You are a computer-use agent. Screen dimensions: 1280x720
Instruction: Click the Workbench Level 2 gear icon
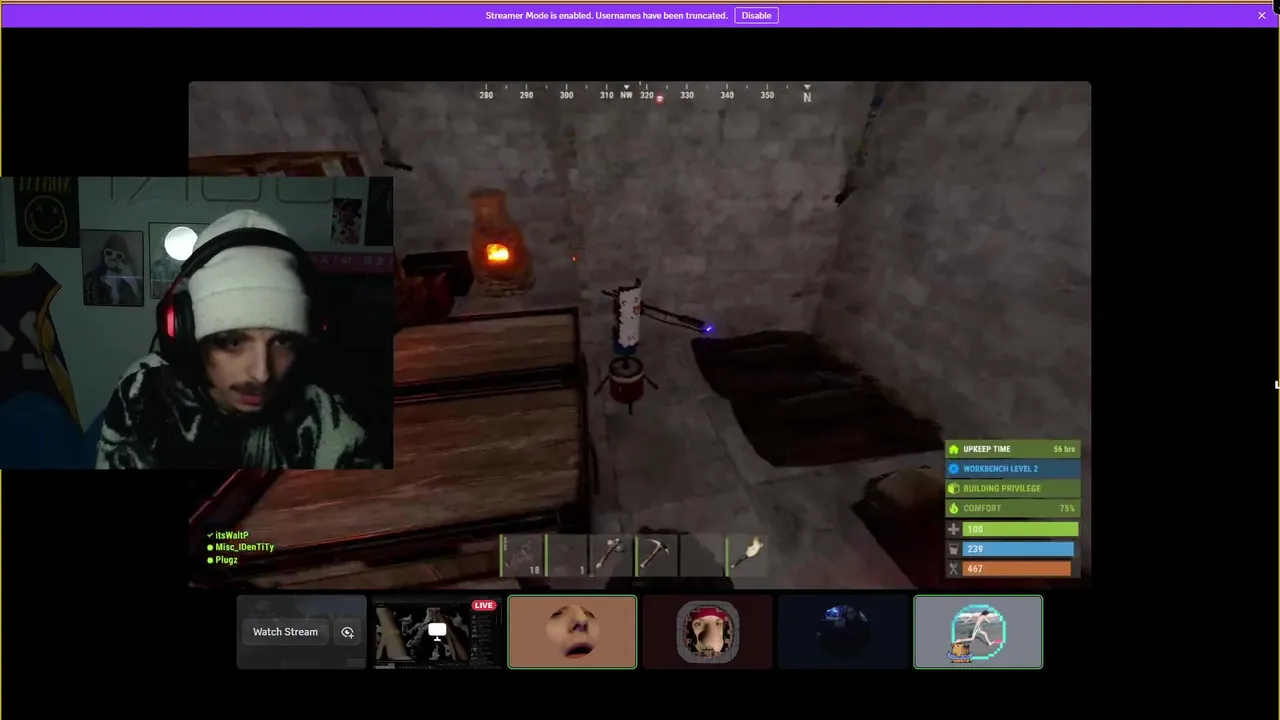click(x=954, y=469)
